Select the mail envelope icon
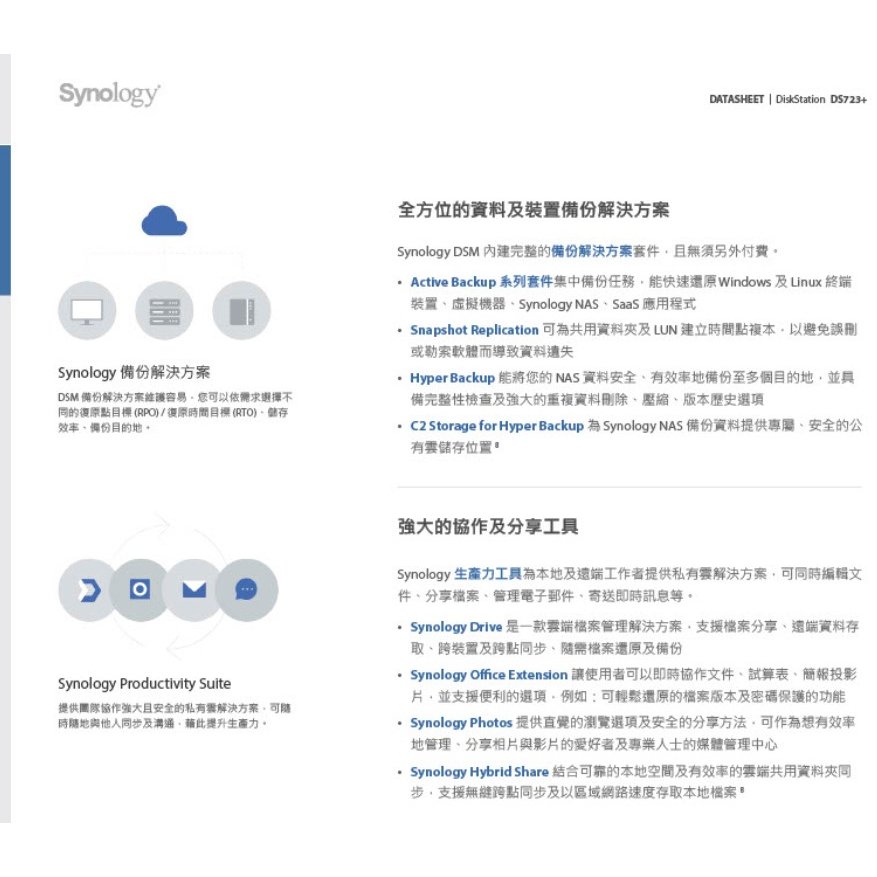Viewport: 877px width, 877px height. (194, 590)
